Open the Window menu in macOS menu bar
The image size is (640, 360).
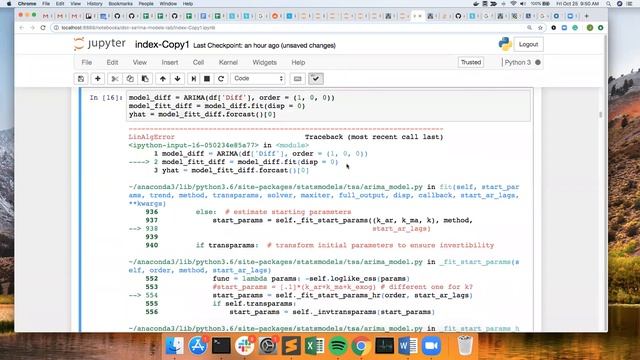168,4
